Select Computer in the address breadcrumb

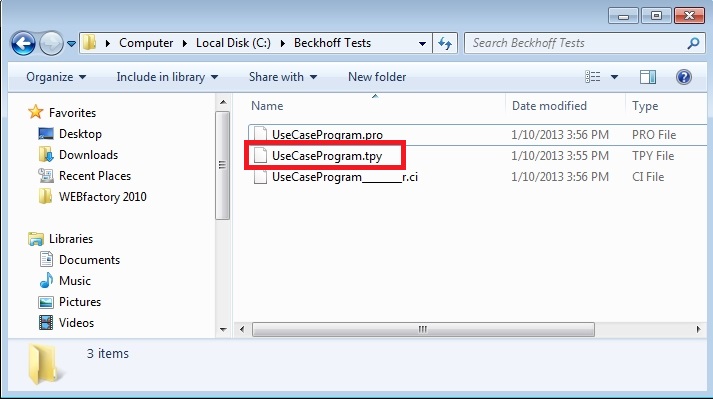(146, 43)
